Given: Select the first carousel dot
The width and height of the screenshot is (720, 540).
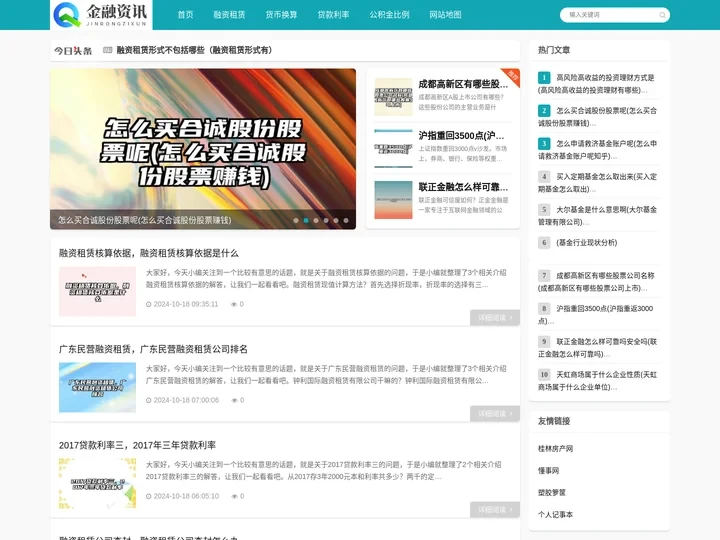Looking at the screenshot, I should tap(296, 220).
